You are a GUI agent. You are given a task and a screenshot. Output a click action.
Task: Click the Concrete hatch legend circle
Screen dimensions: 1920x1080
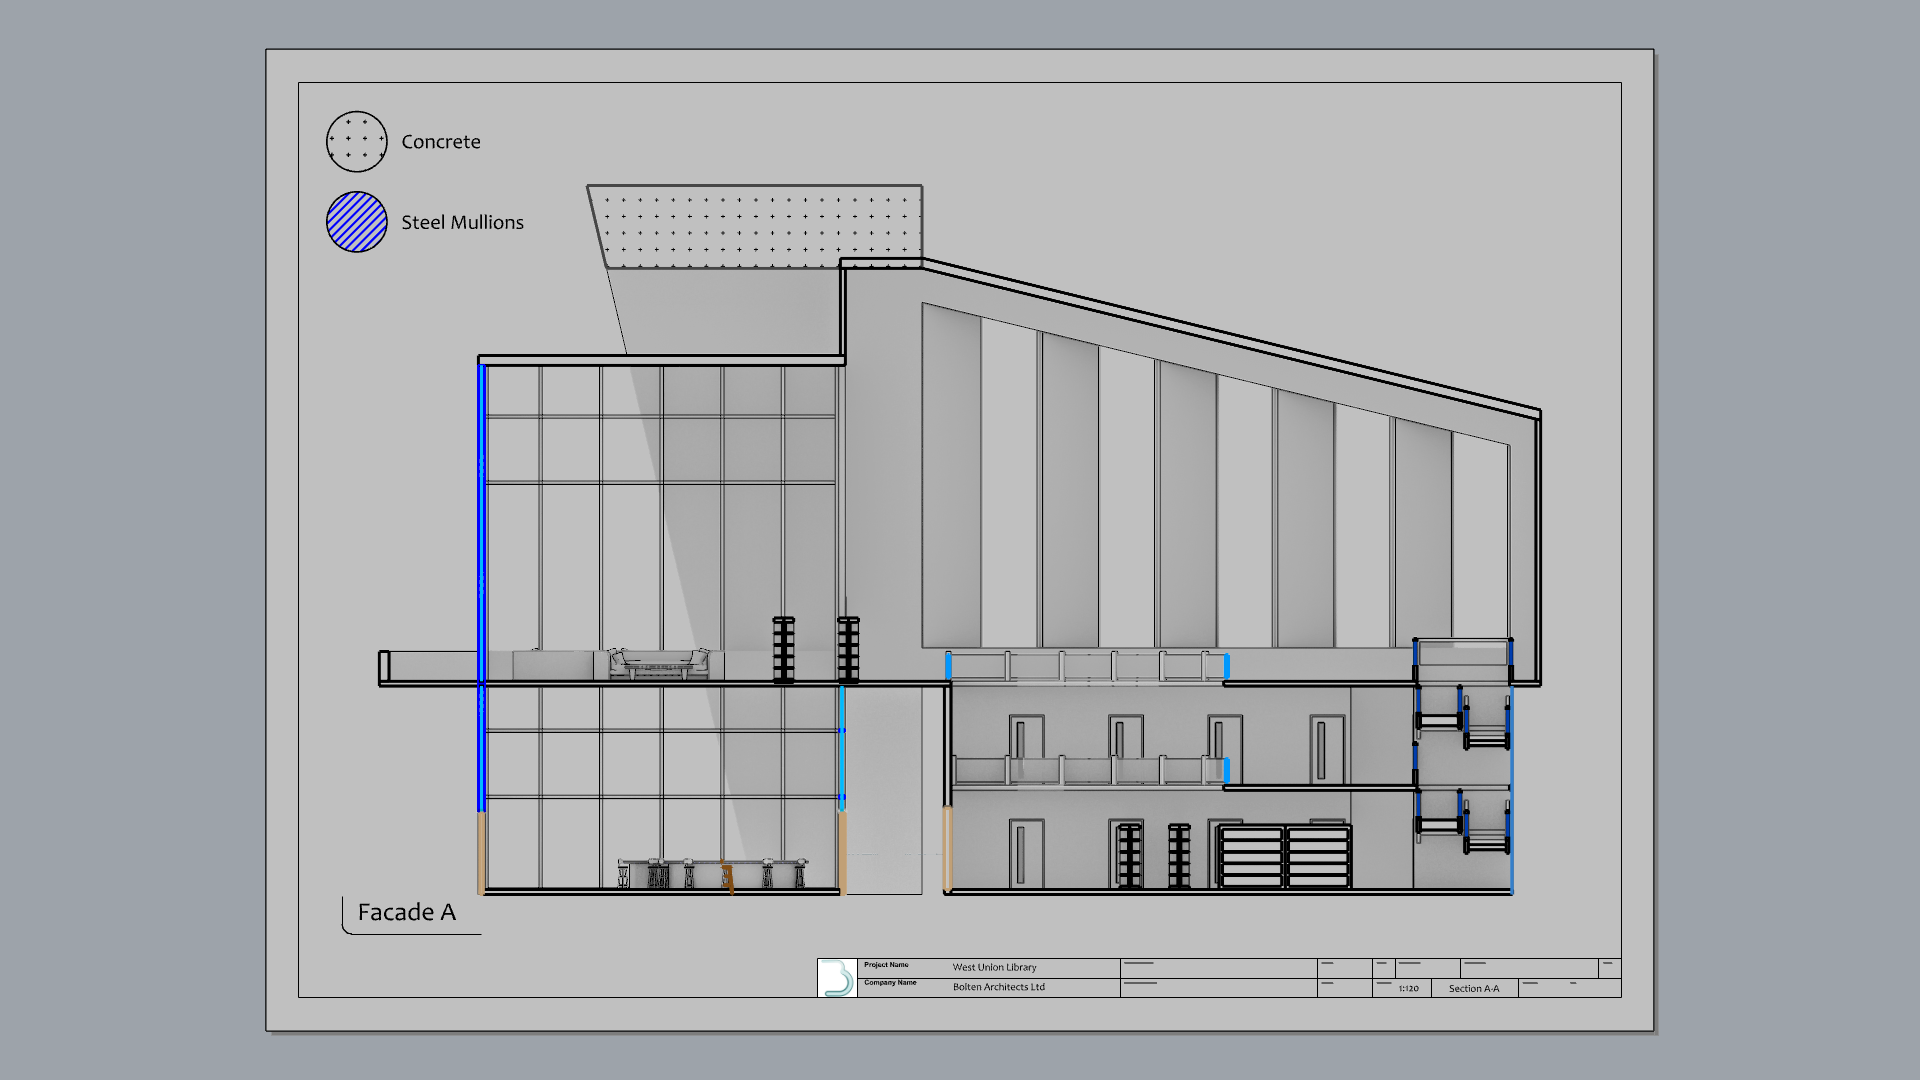(356, 141)
